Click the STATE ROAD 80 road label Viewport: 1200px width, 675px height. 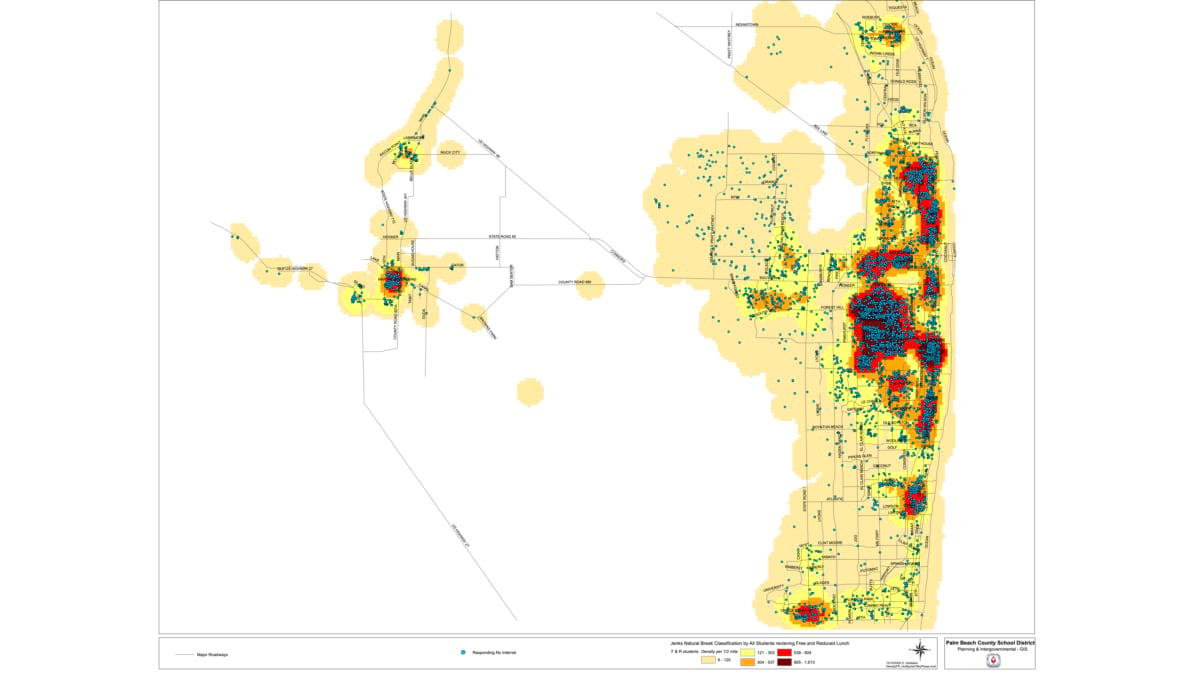coord(502,237)
